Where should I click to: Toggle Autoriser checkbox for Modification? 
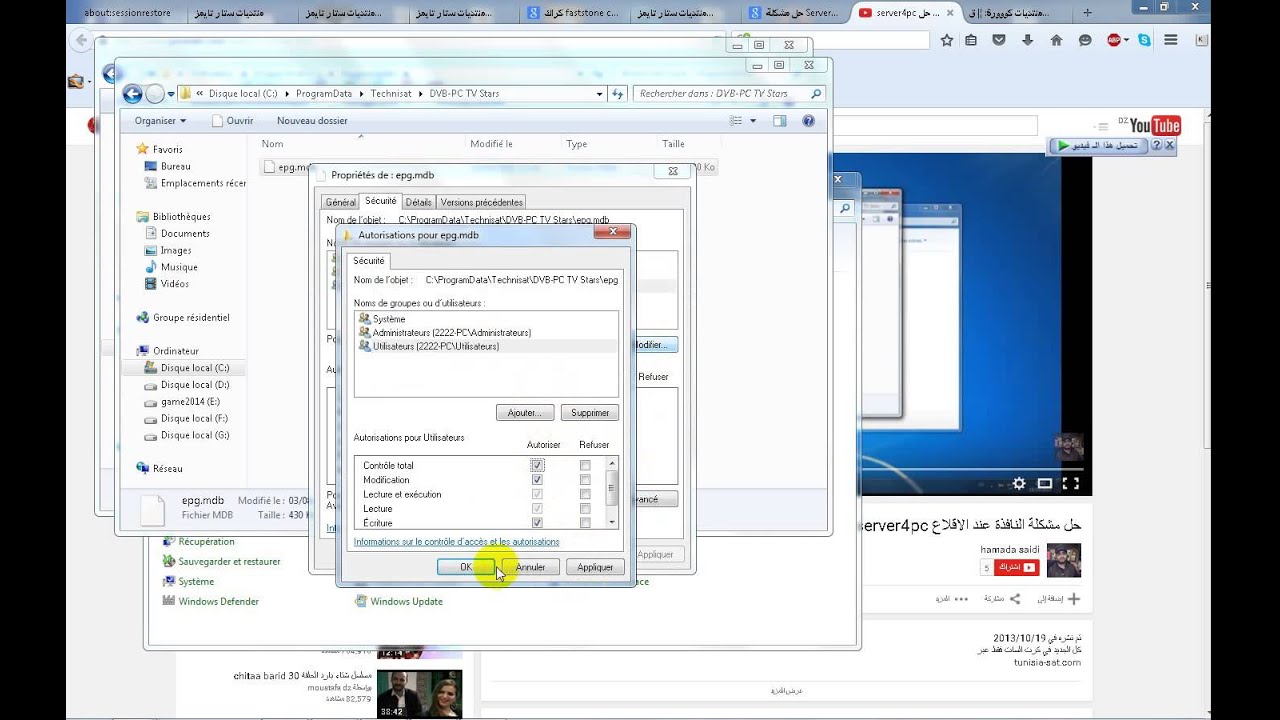pyautogui.click(x=538, y=480)
